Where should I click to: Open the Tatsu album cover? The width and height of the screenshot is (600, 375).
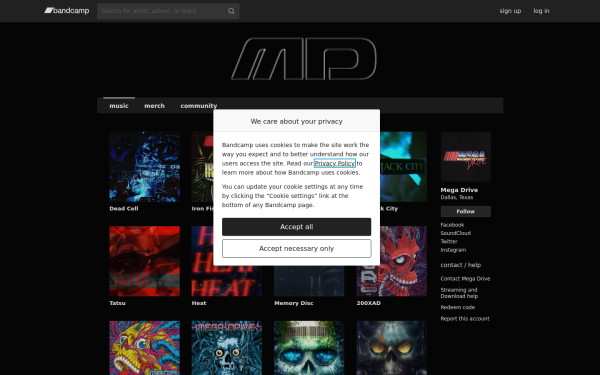click(x=144, y=261)
